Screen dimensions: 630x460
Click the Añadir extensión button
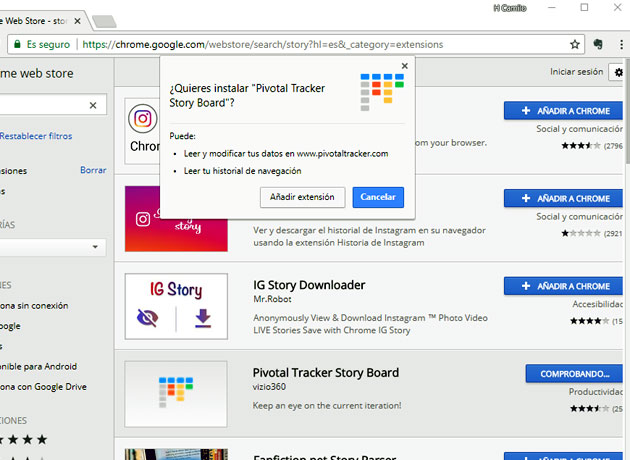pos(303,197)
